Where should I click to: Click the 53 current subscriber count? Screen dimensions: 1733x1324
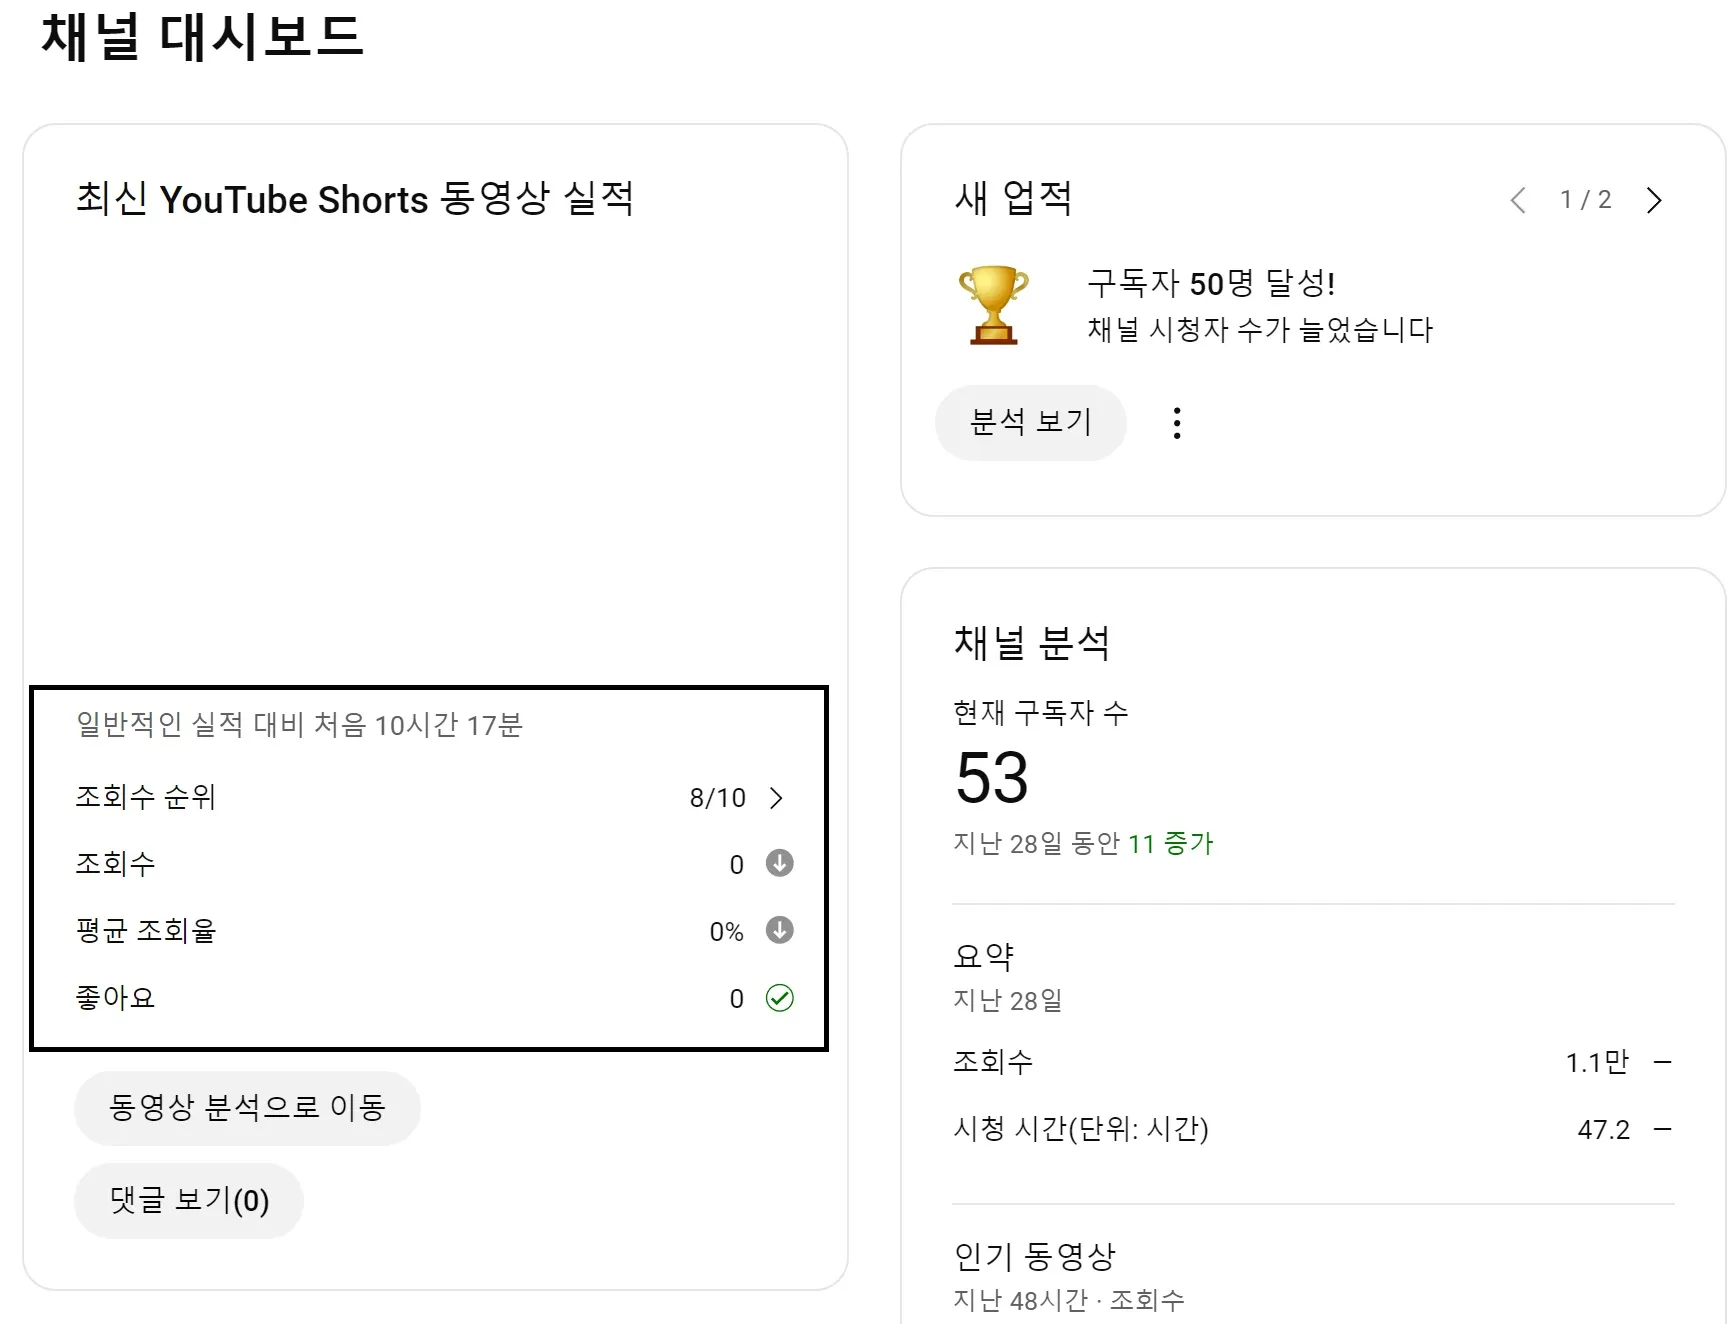[991, 778]
